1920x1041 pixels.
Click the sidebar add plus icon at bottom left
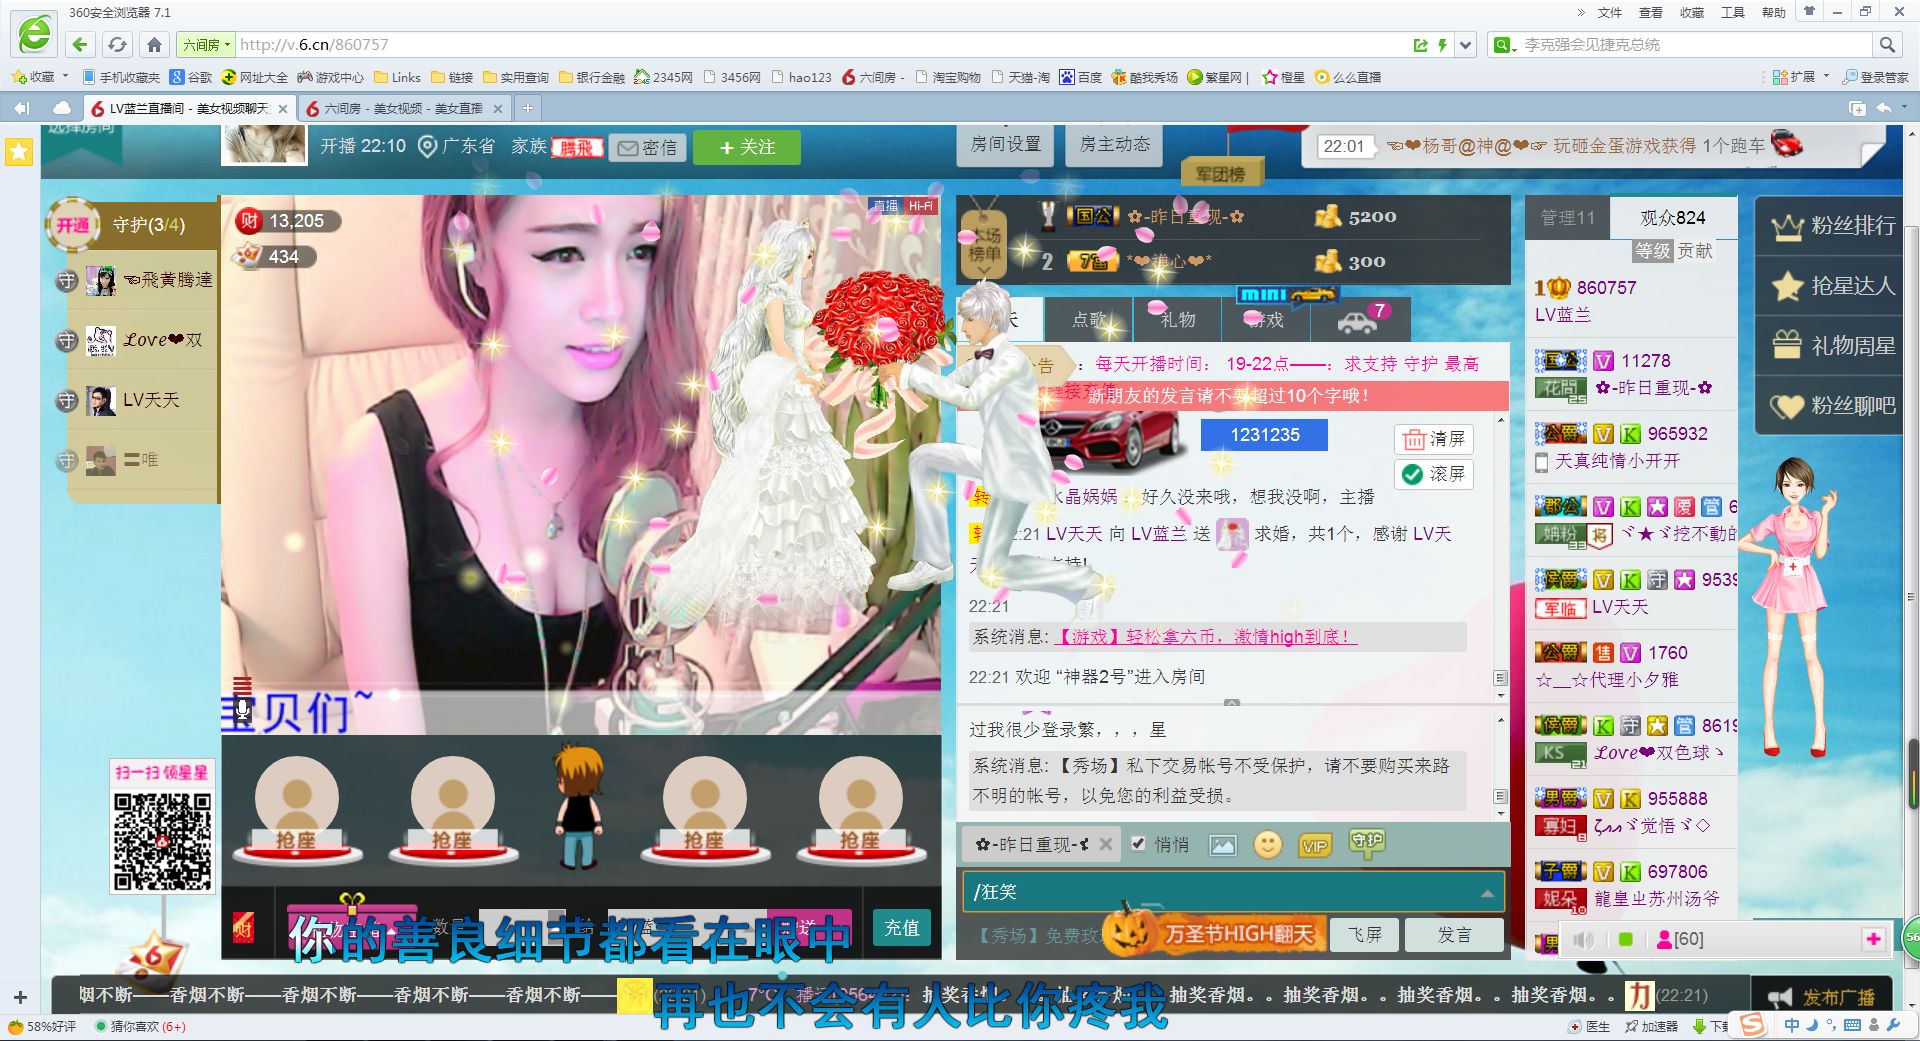tap(20, 997)
